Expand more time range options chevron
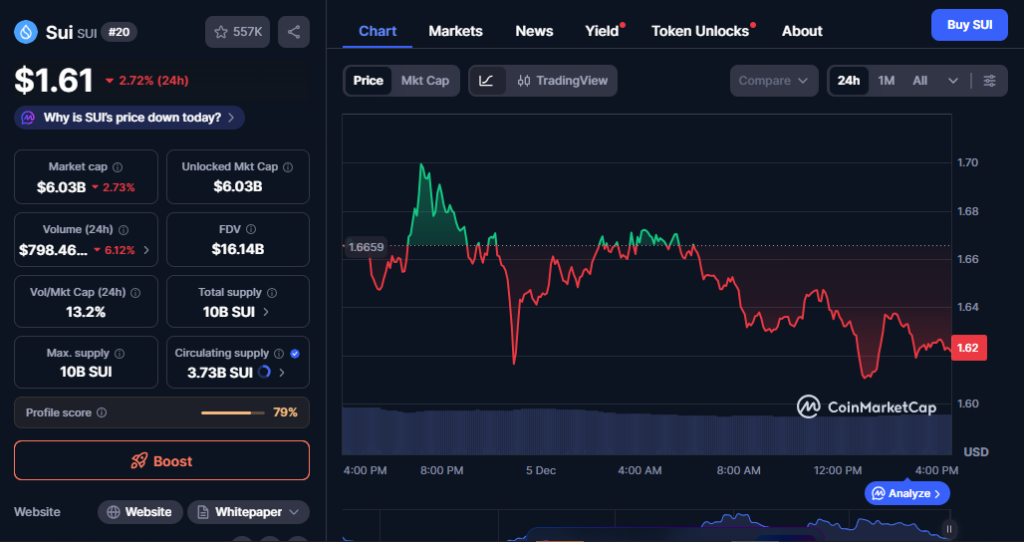This screenshot has height=542, width=1024. 953,81
